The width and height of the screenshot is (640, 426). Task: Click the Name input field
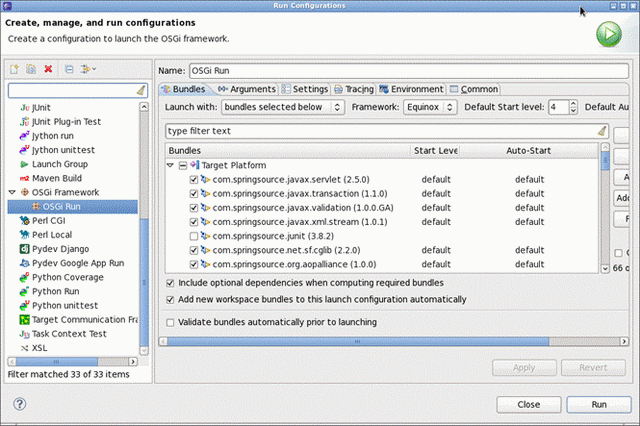point(409,71)
